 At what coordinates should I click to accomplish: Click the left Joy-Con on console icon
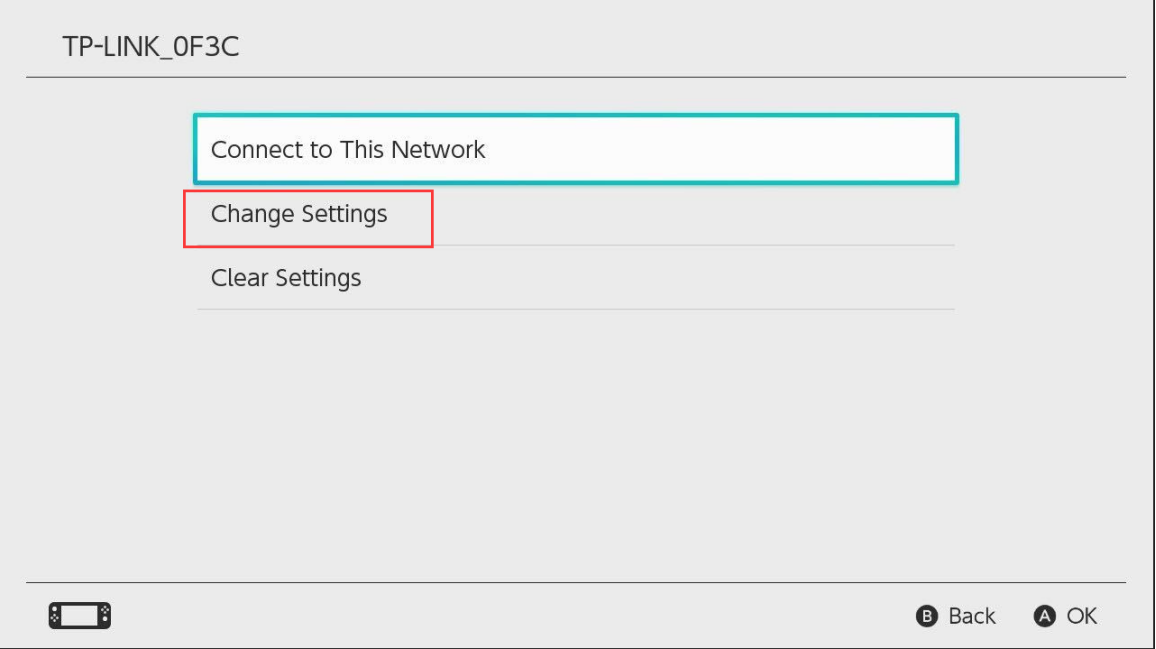pyautogui.click(x=55, y=616)
